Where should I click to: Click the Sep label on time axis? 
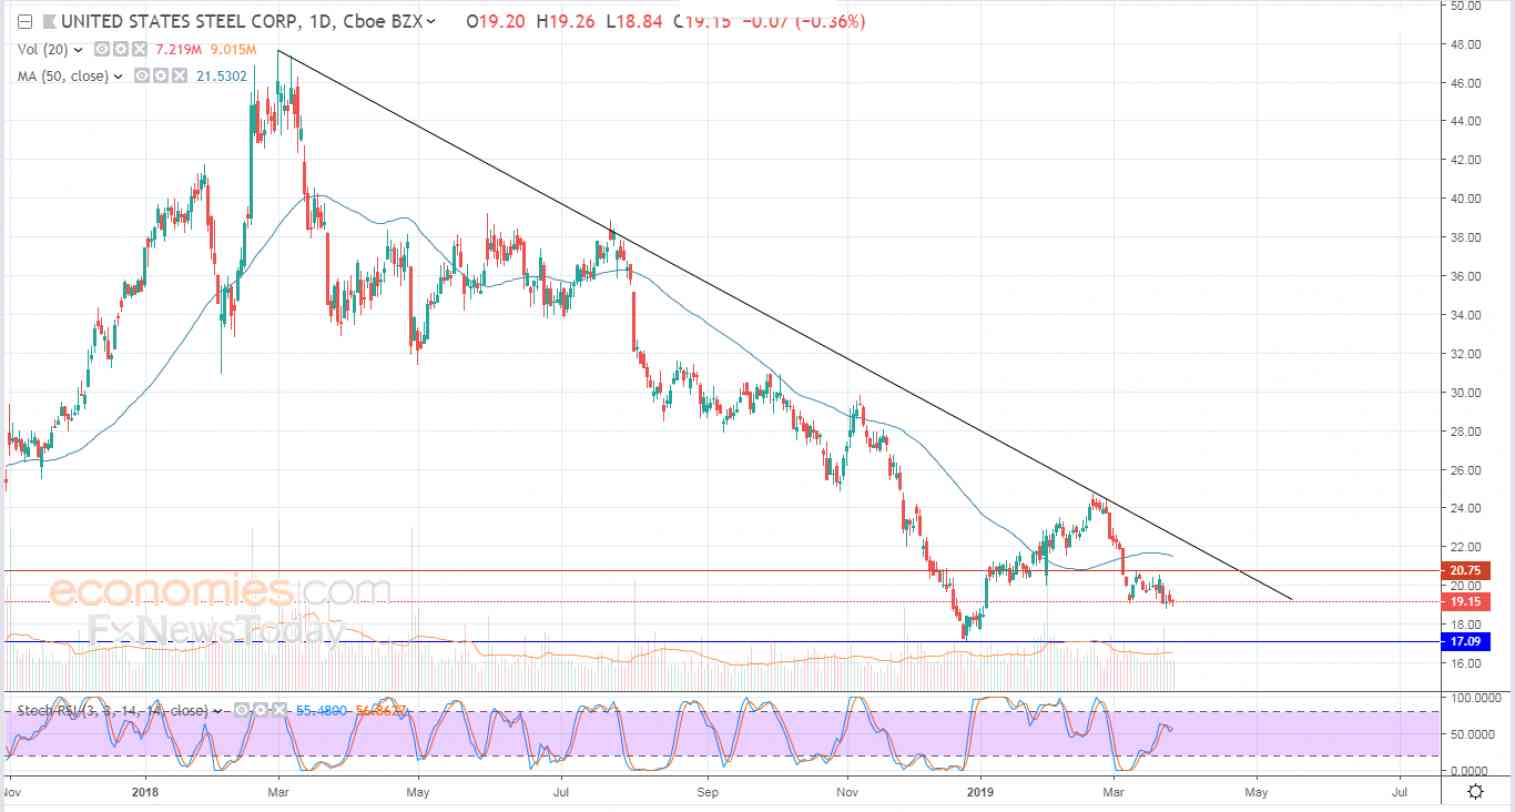coord(707,792)
